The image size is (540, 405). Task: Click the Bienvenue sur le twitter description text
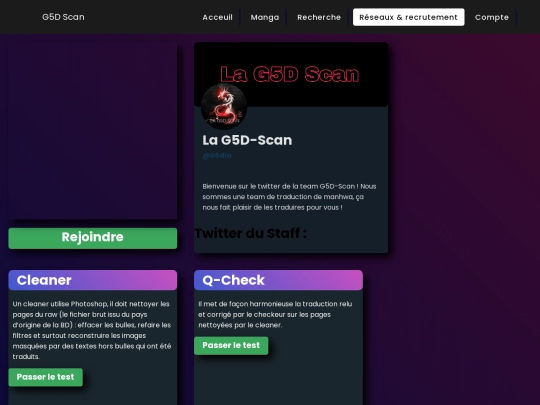[289, 197]
